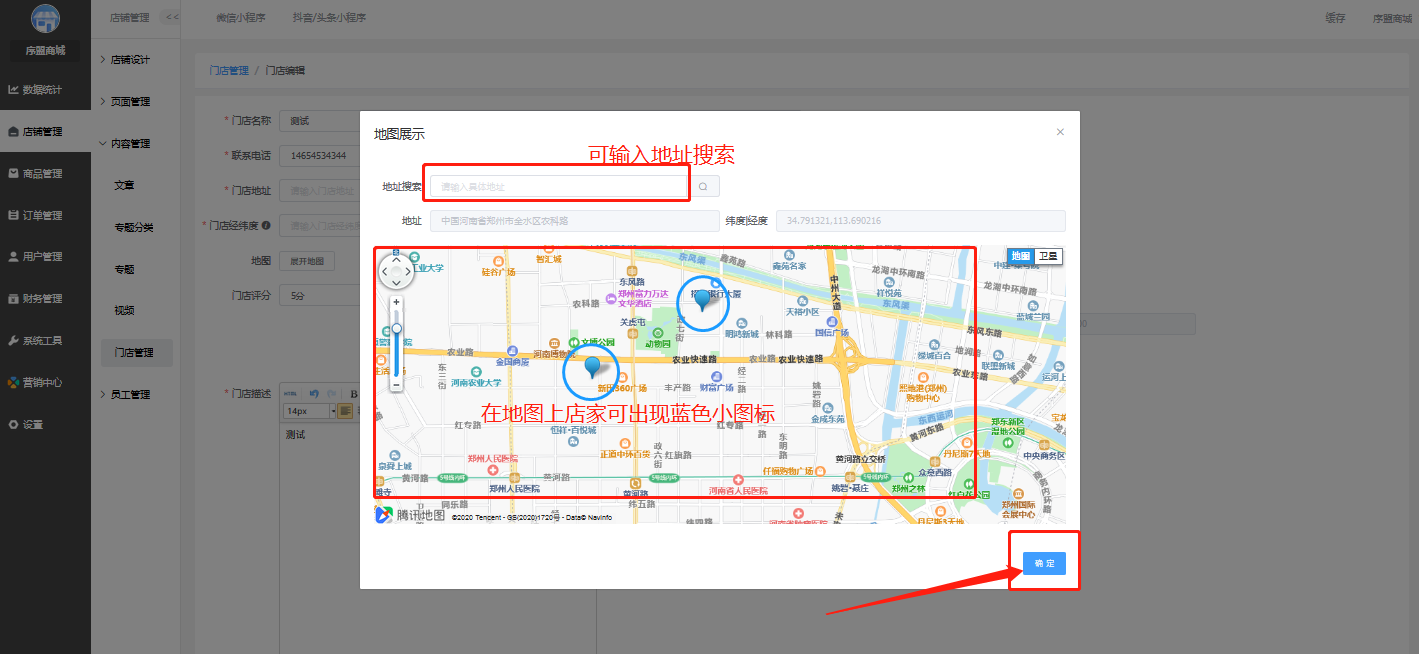This screenshot has width=1419, height=654.
Task: Pan the map right with the east arrow
Action: click(x=409, y=271)
